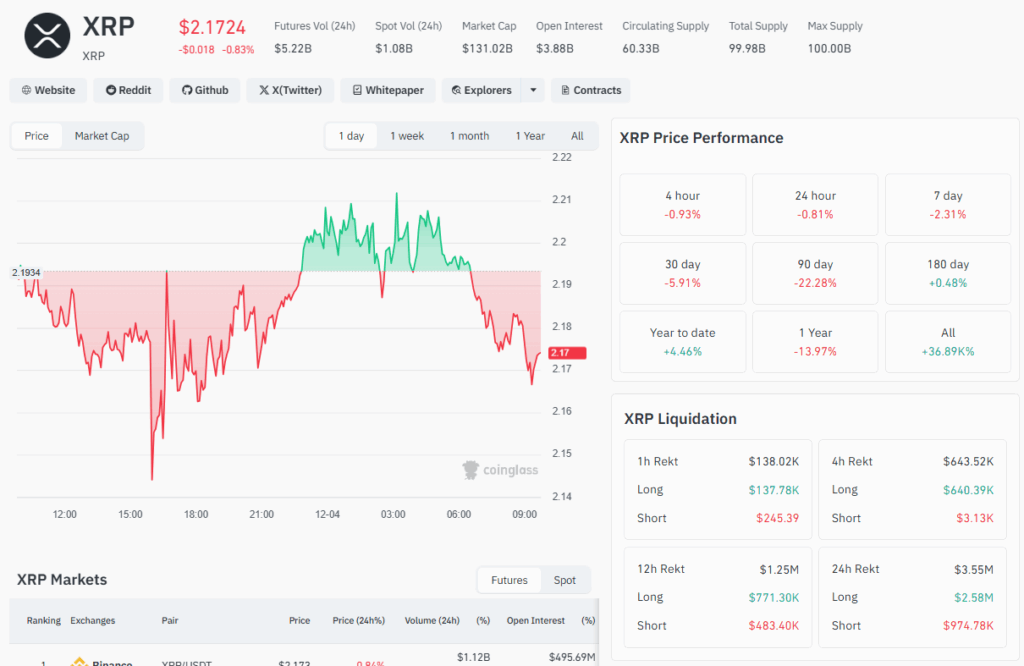Click the 24 hour performance card
The height and width of the screenshot is (666, 1024).
click(x=815, y=204)
